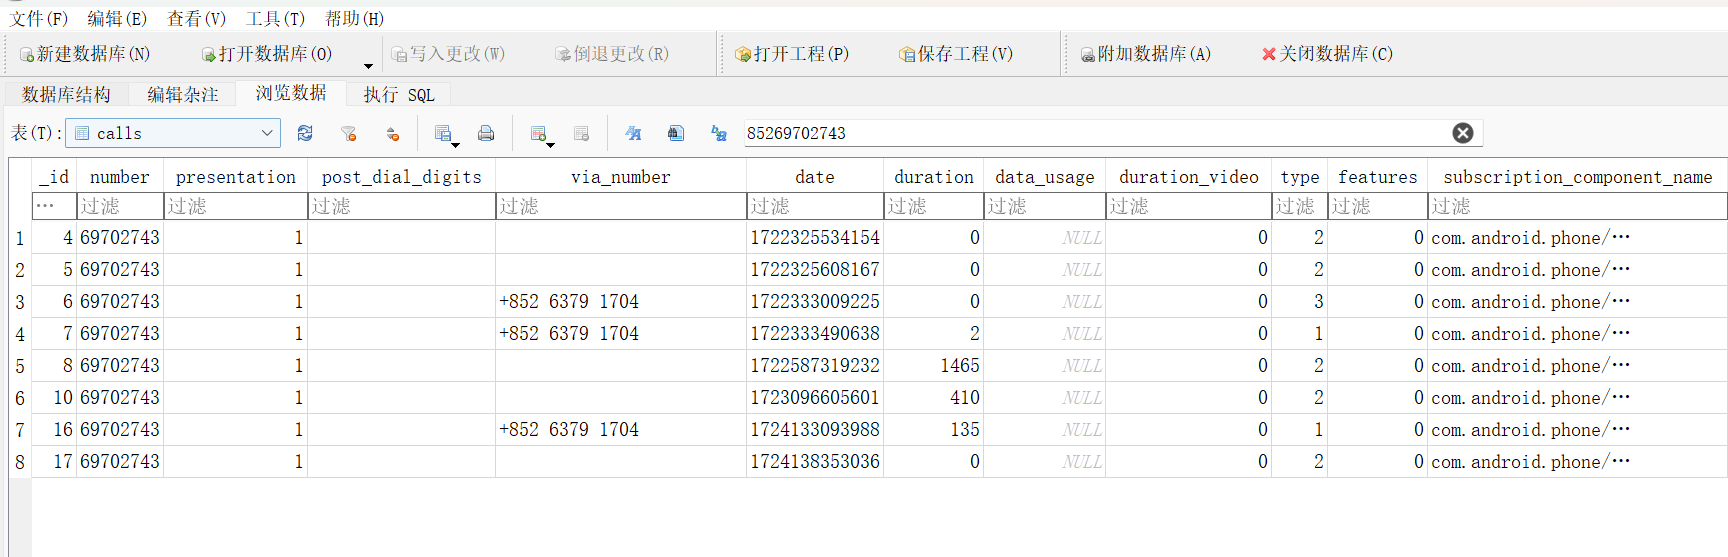Click Open Database (打开数据库) in the toolbar
This screenshot has height=557, width=1728.
click(266, 54)
